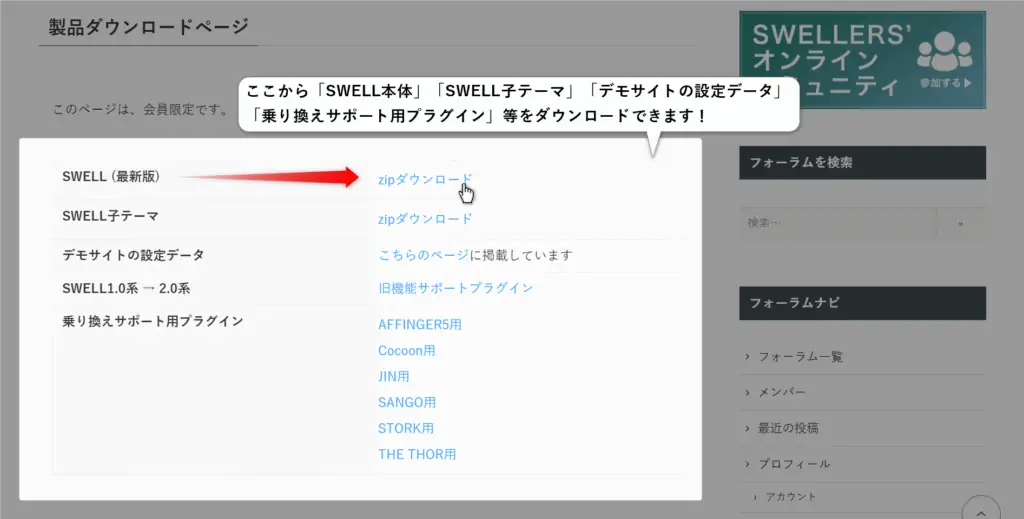Click the 乗り換えサポート用プラグイン row label

coord(153,321)
